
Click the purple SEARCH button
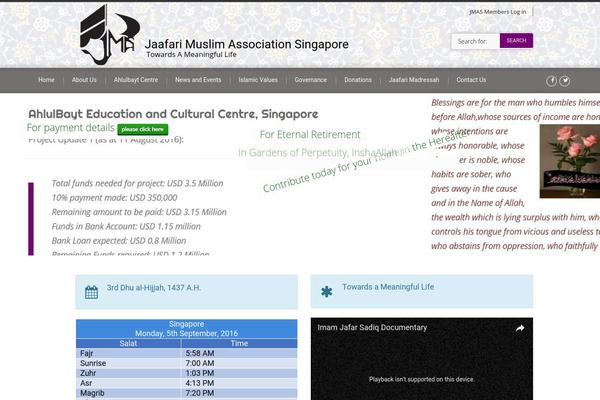point(516,41)
